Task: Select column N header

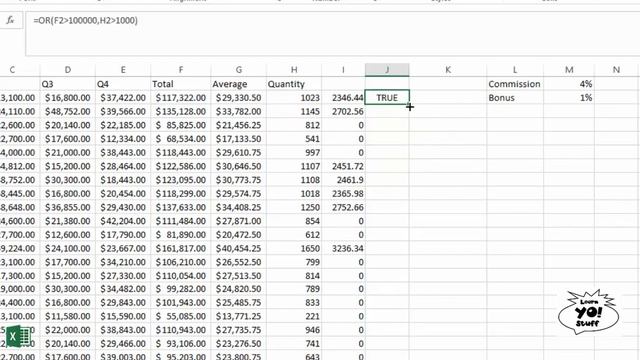Action: click(x=616, y=70)
